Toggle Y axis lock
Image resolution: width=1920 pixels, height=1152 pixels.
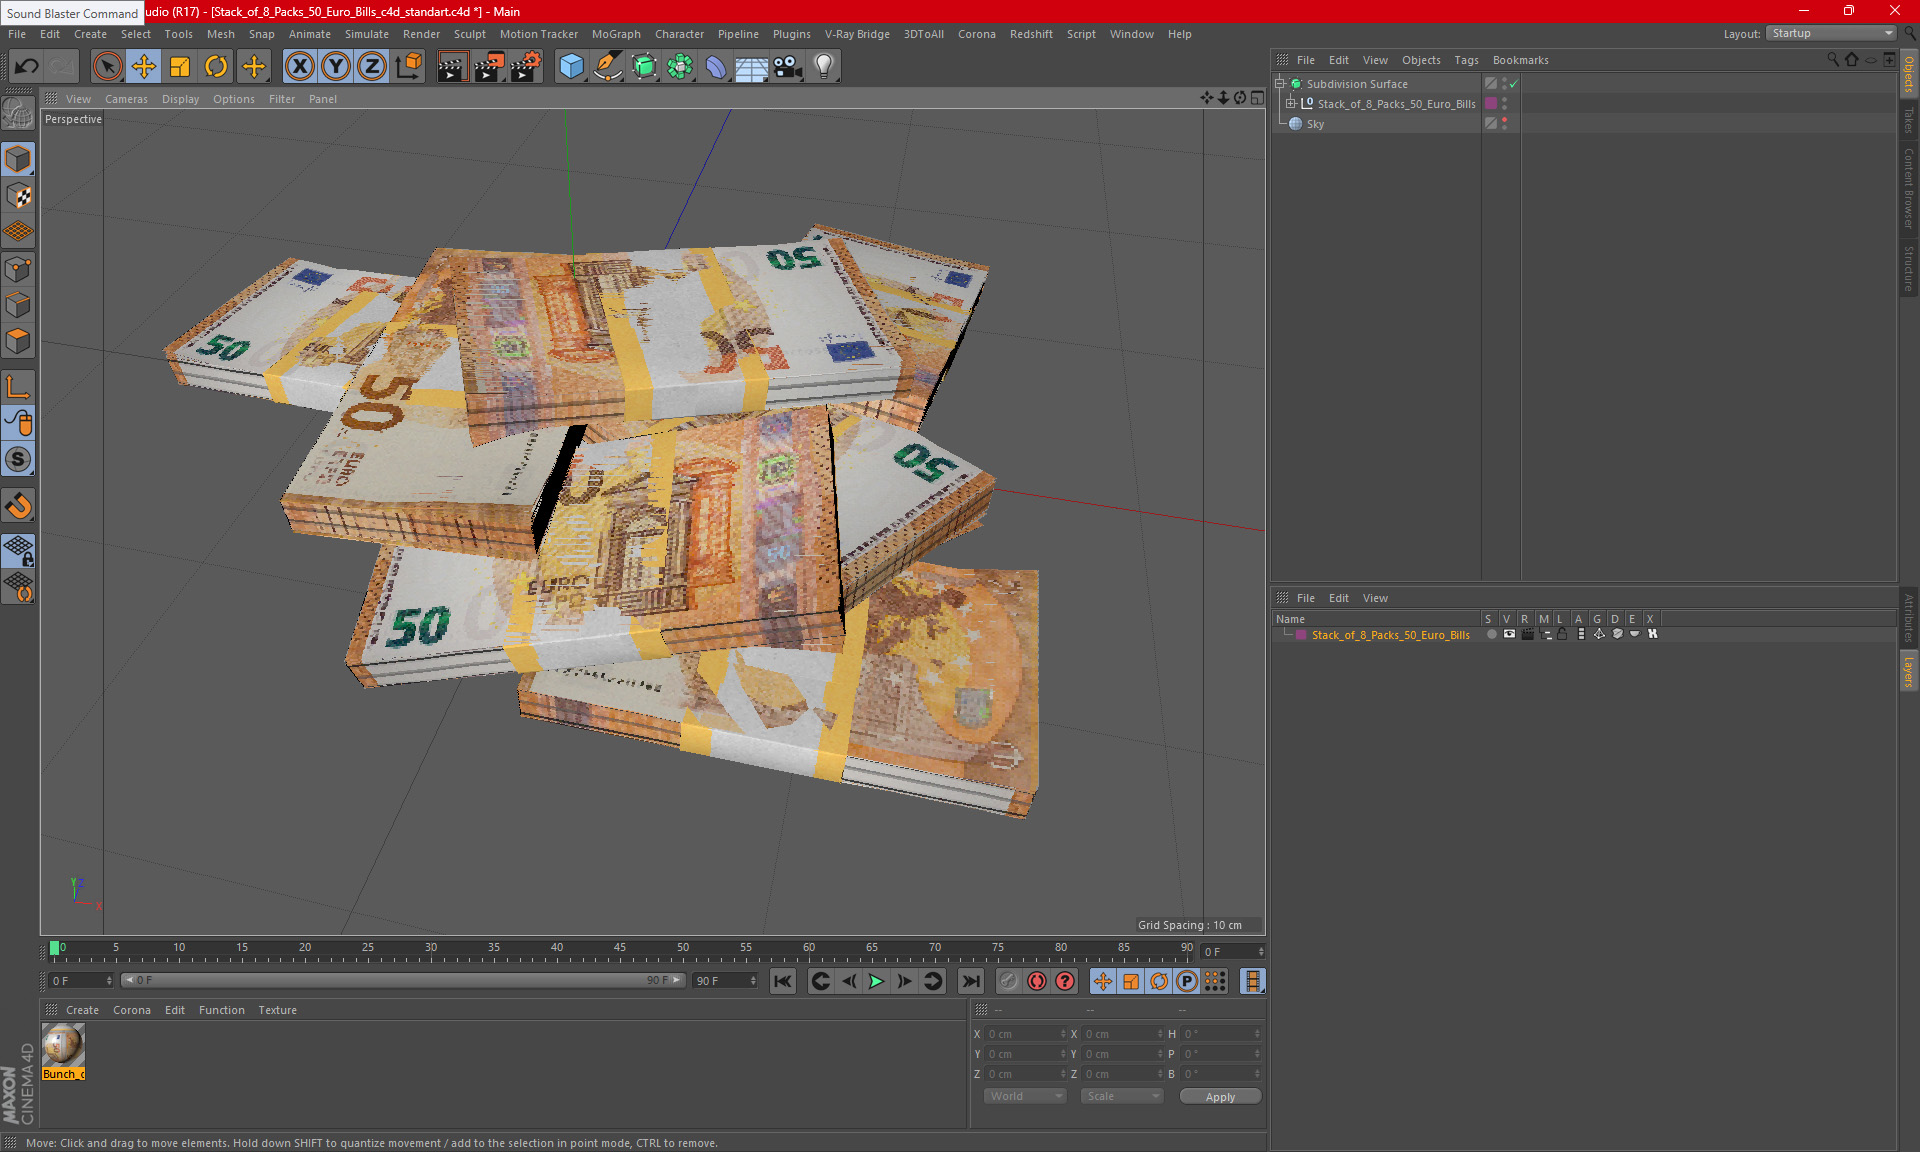click(x=336, y=66)
